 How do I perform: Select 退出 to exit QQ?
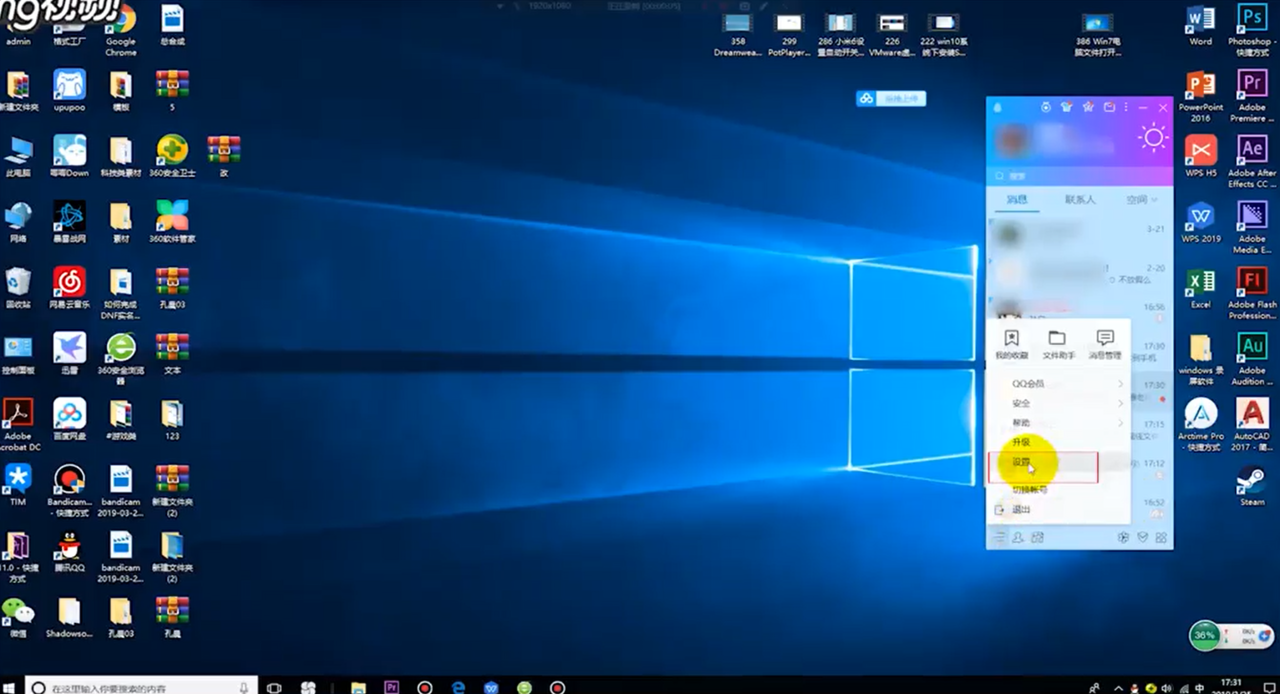point(1058,510)
